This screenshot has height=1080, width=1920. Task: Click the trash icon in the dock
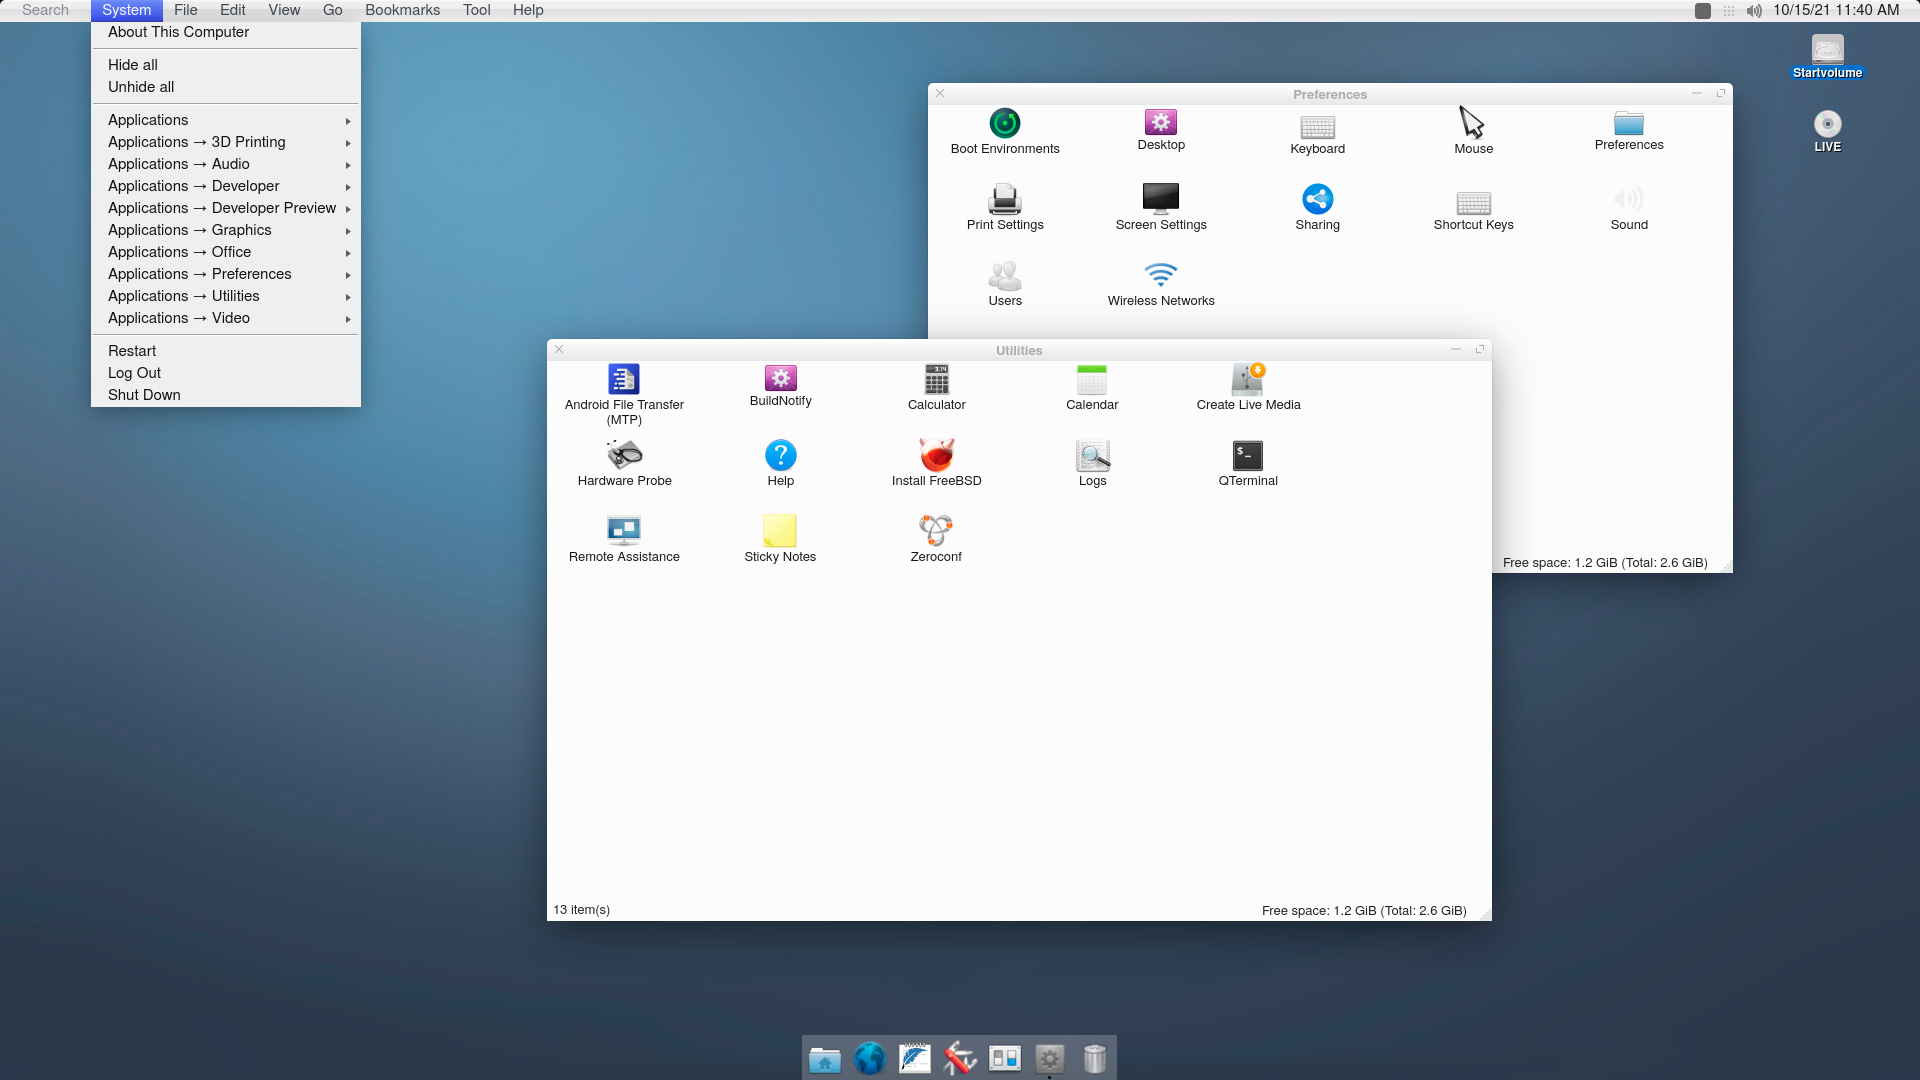pos(1094,1058)
